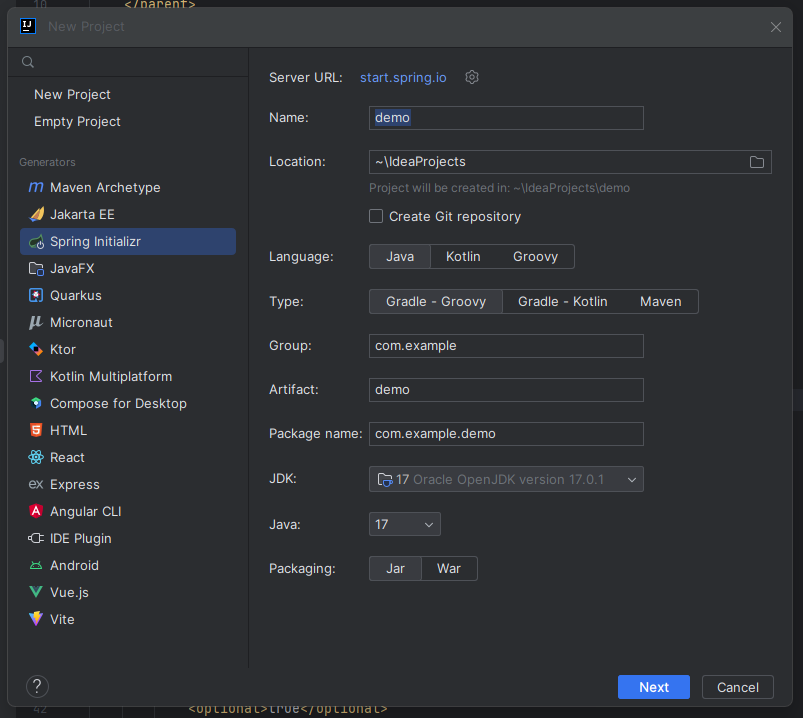Select Jar packaging

coord(395,568)
